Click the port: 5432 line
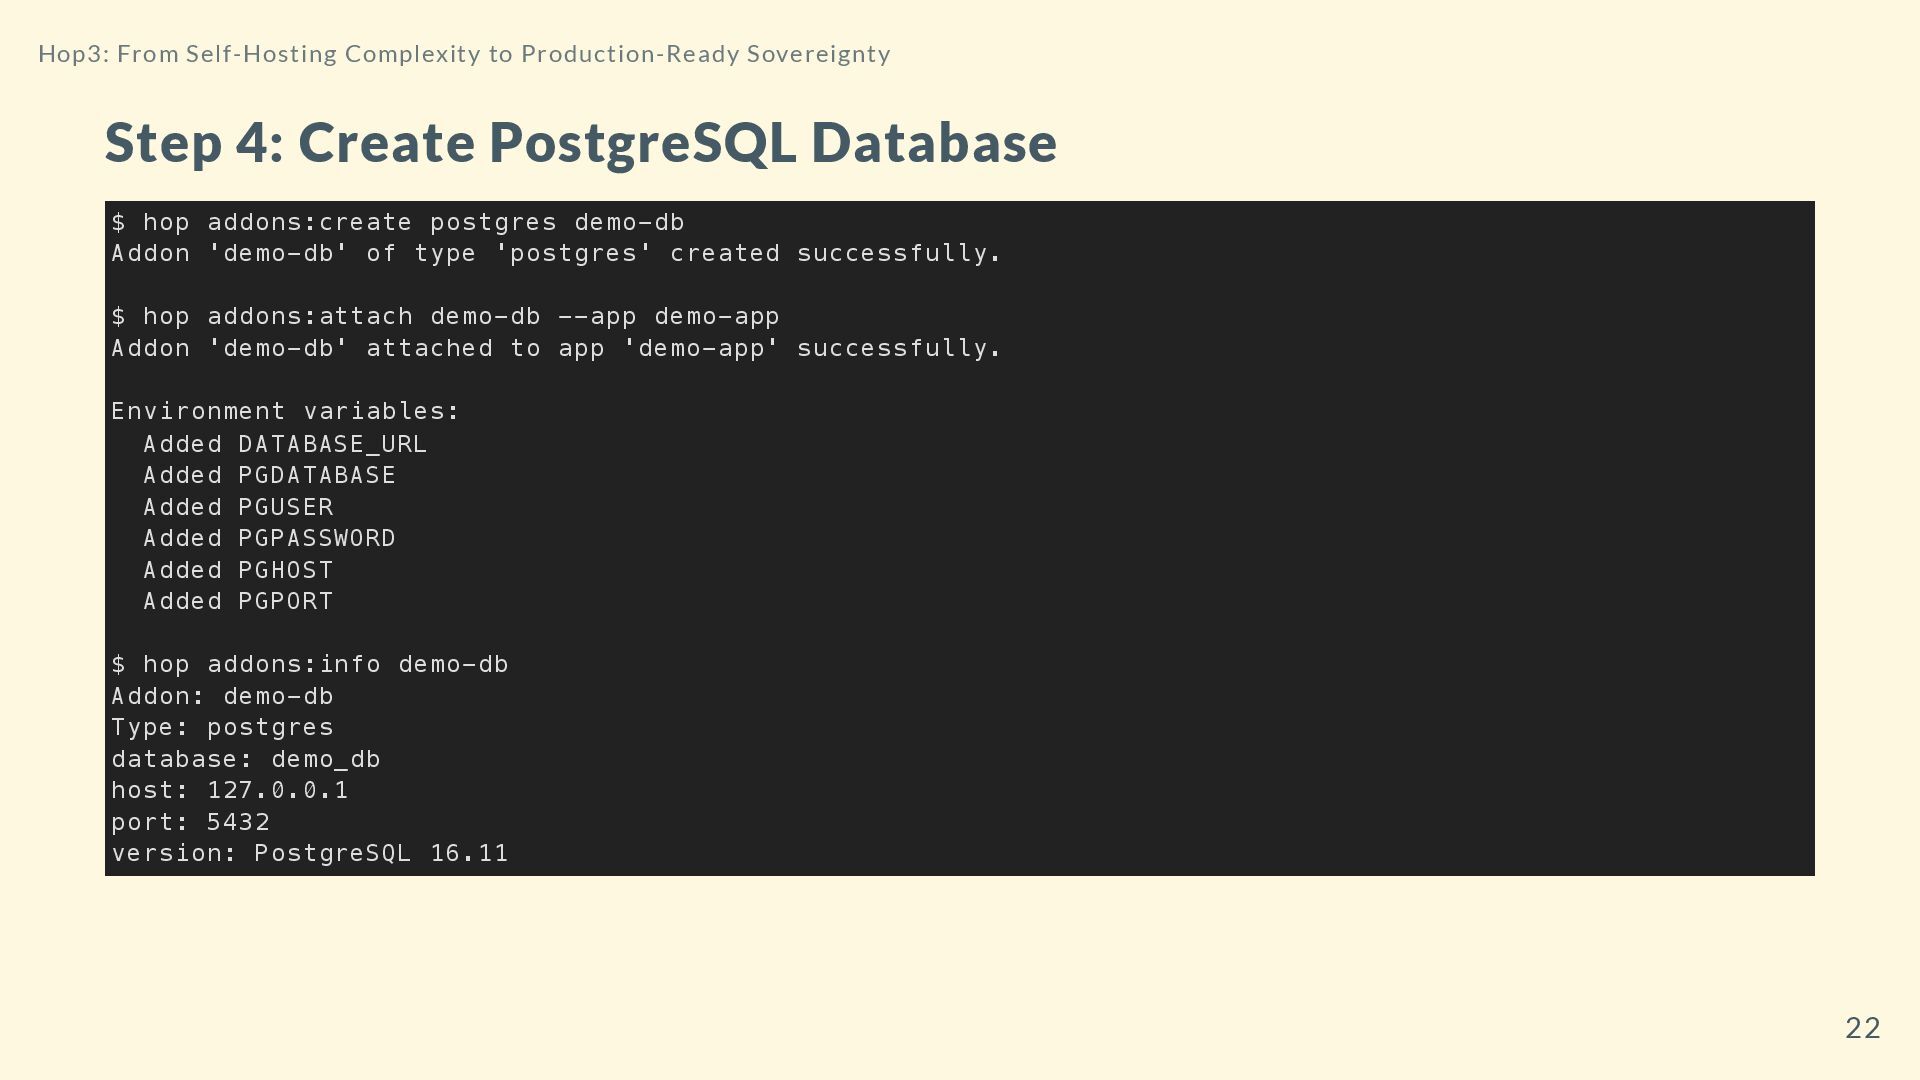 190,823
